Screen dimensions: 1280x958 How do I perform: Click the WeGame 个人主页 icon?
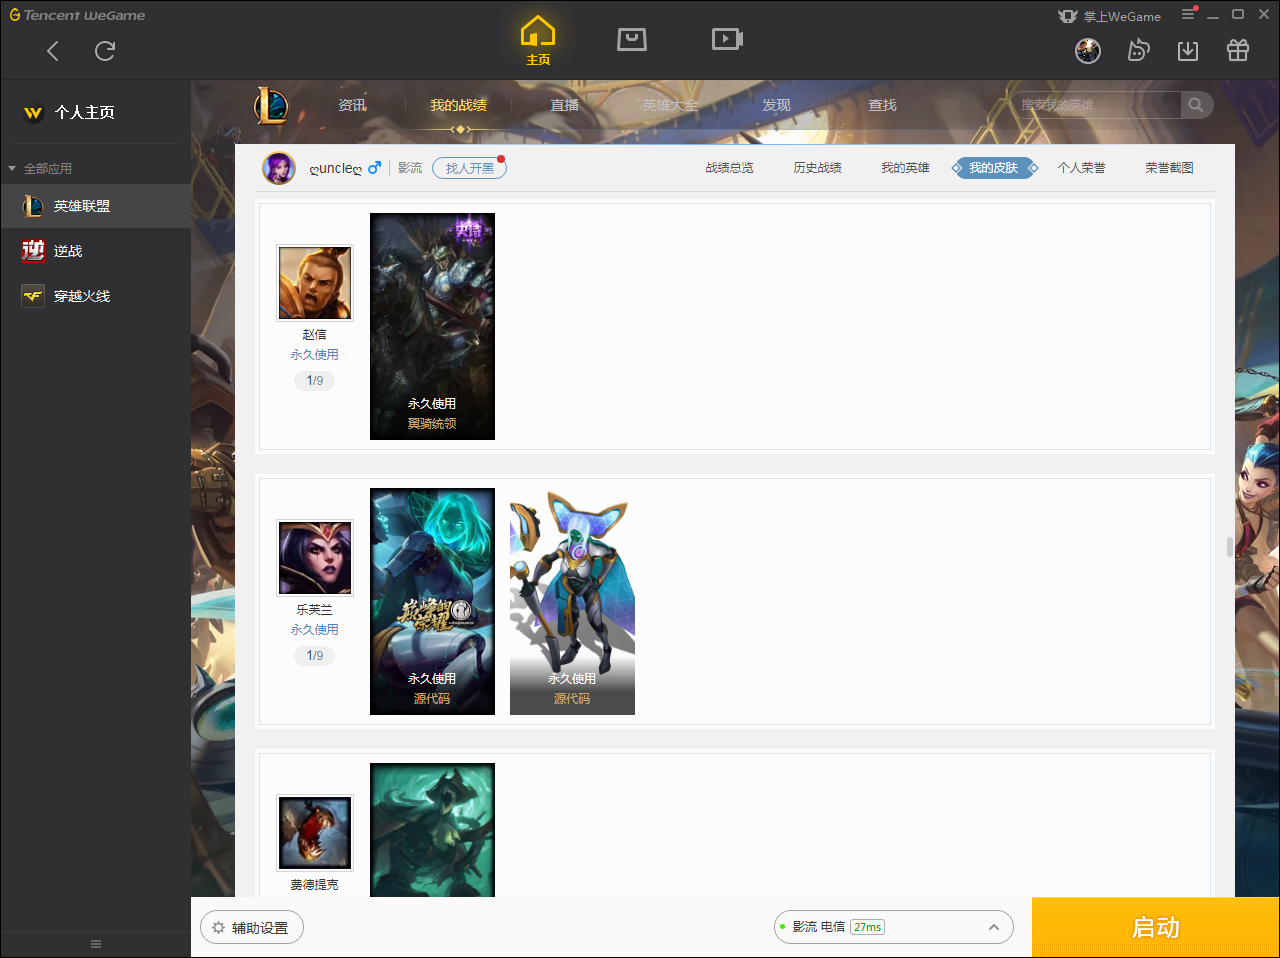point(33,113)
